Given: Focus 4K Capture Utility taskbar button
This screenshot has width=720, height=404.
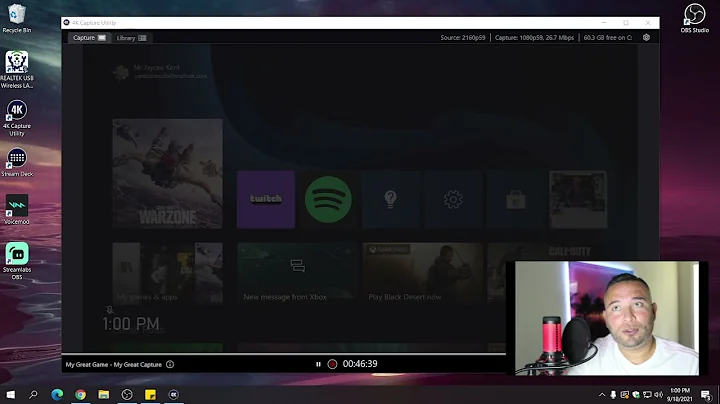Looking at the screenshot, I should click(x=174, y=394).
